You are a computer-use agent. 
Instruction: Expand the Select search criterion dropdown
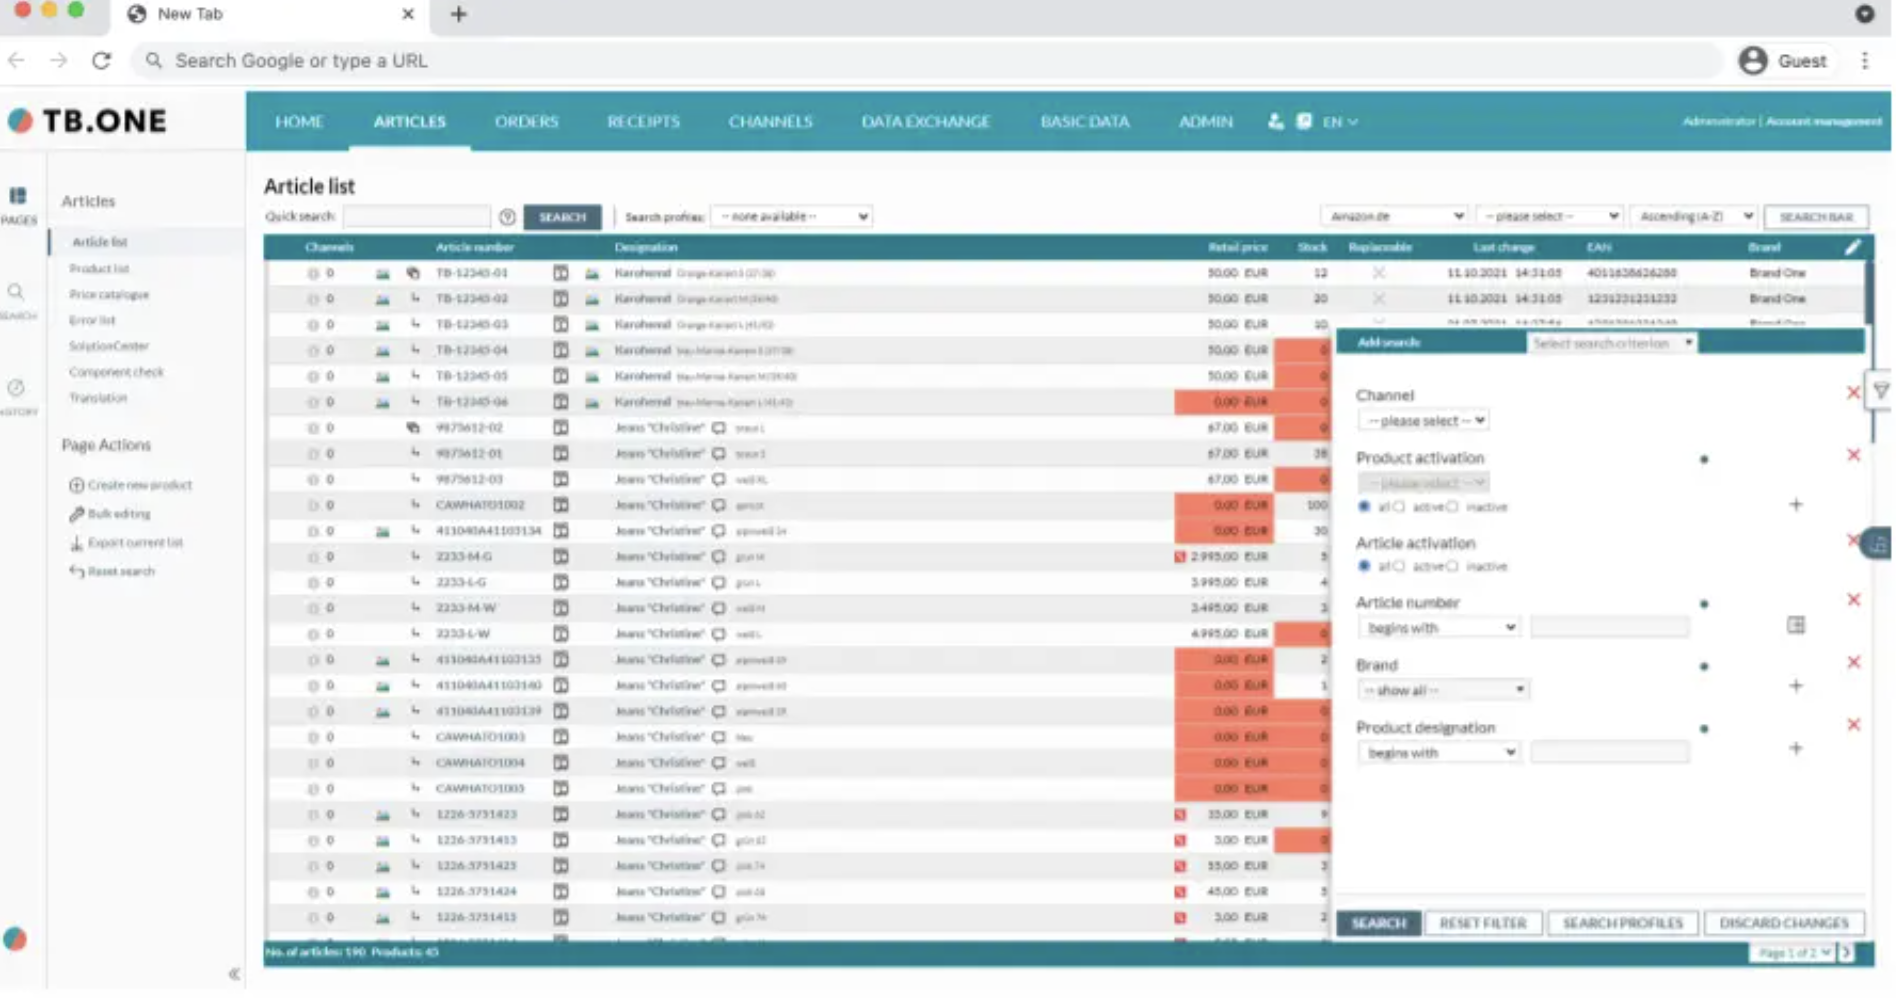pyautogui.click(x=1610, y=343)
